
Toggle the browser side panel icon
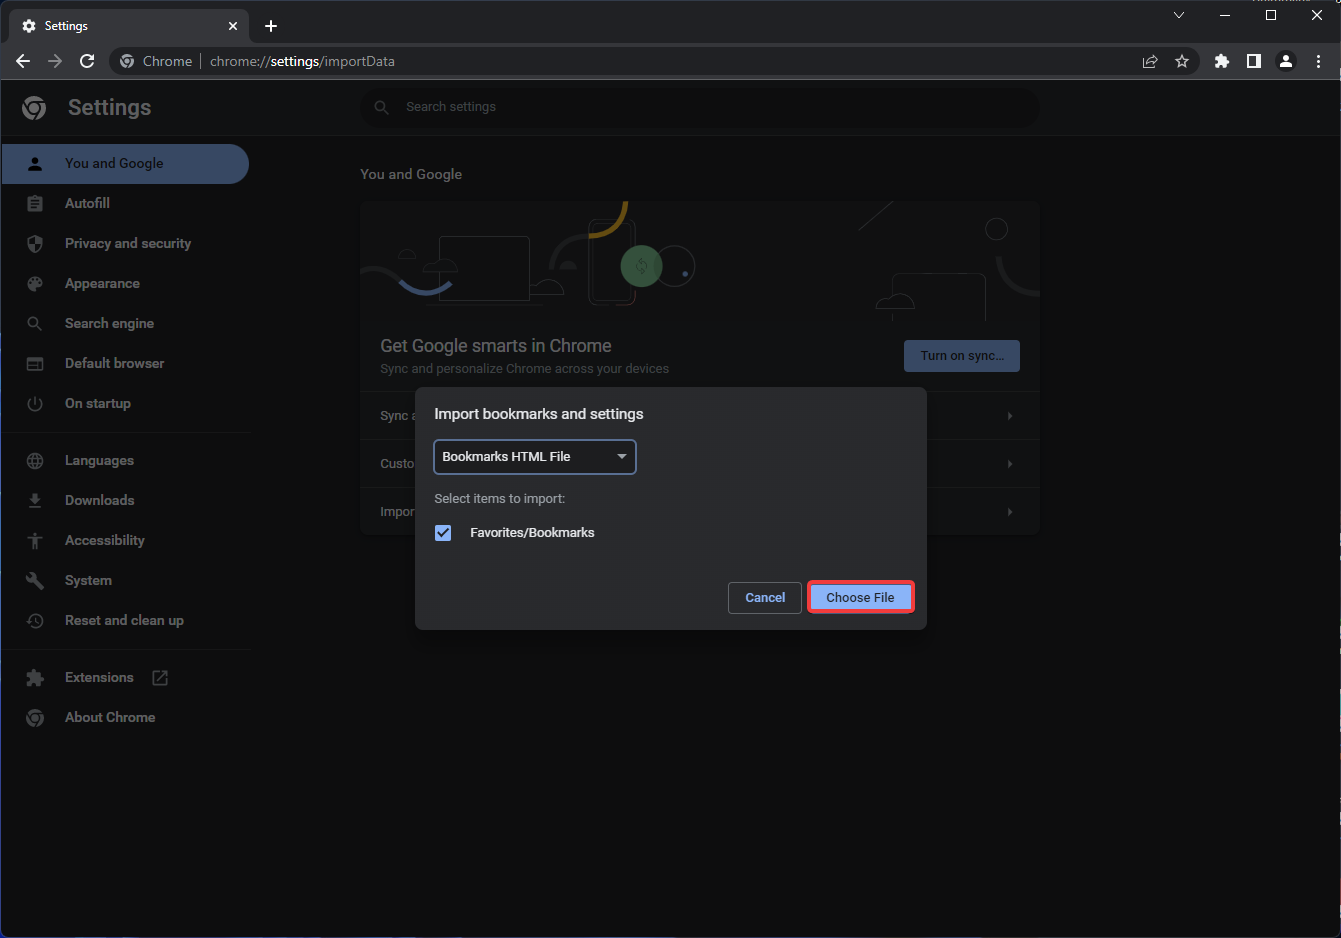(x=1253, y=61)
